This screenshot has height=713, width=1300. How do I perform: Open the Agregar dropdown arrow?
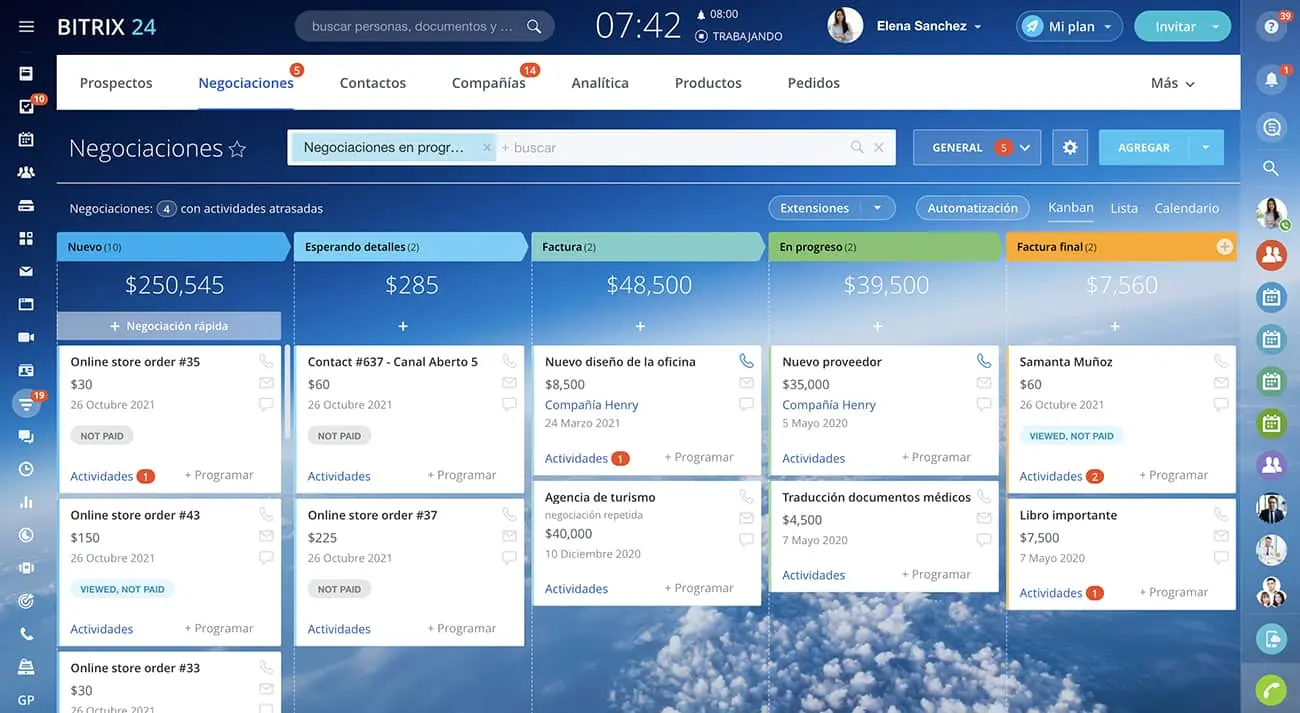[x=1206, y=147]
